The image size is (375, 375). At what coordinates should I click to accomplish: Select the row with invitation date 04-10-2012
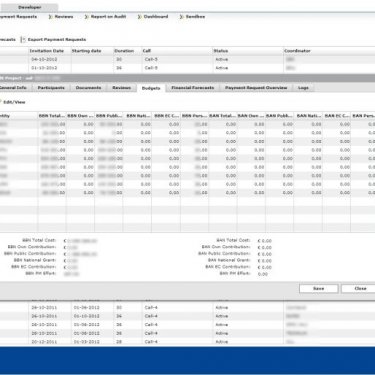(x=187, y=59)
